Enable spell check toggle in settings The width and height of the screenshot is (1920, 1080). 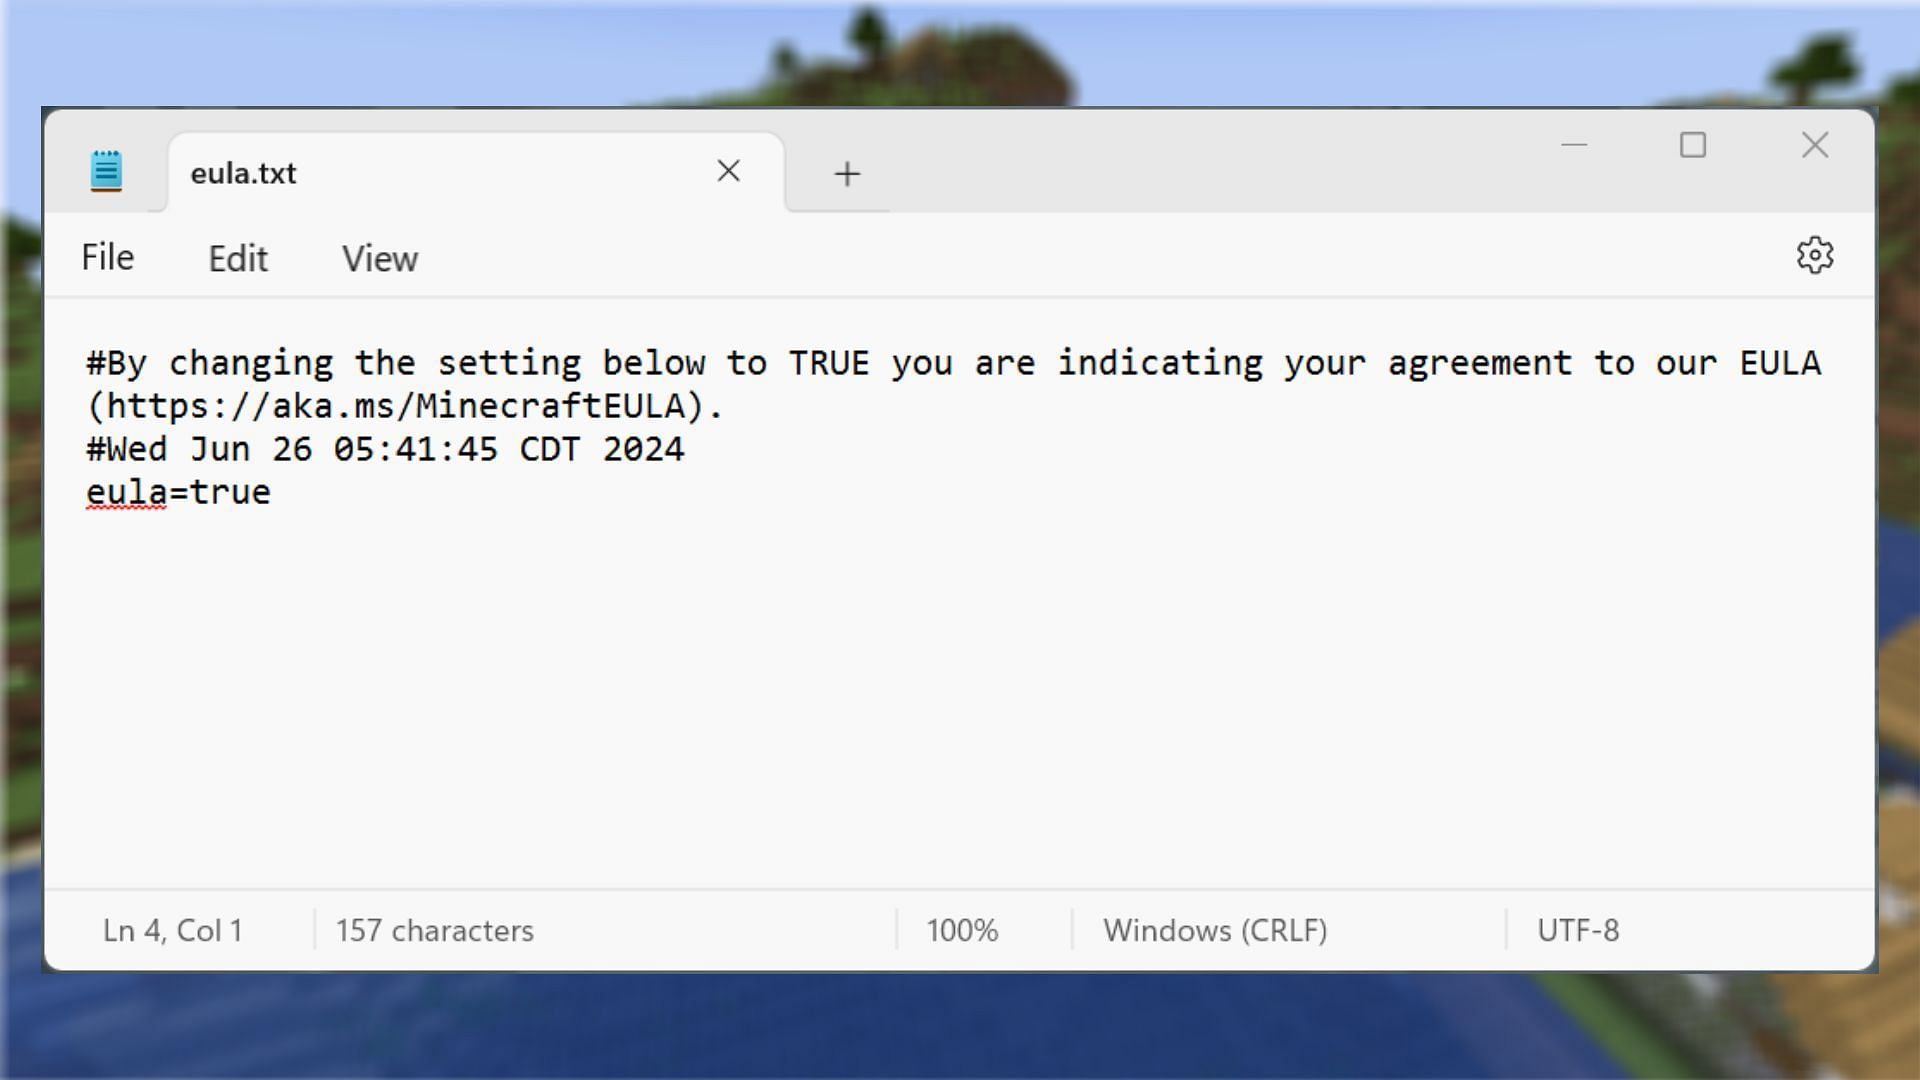(1816, 256)
